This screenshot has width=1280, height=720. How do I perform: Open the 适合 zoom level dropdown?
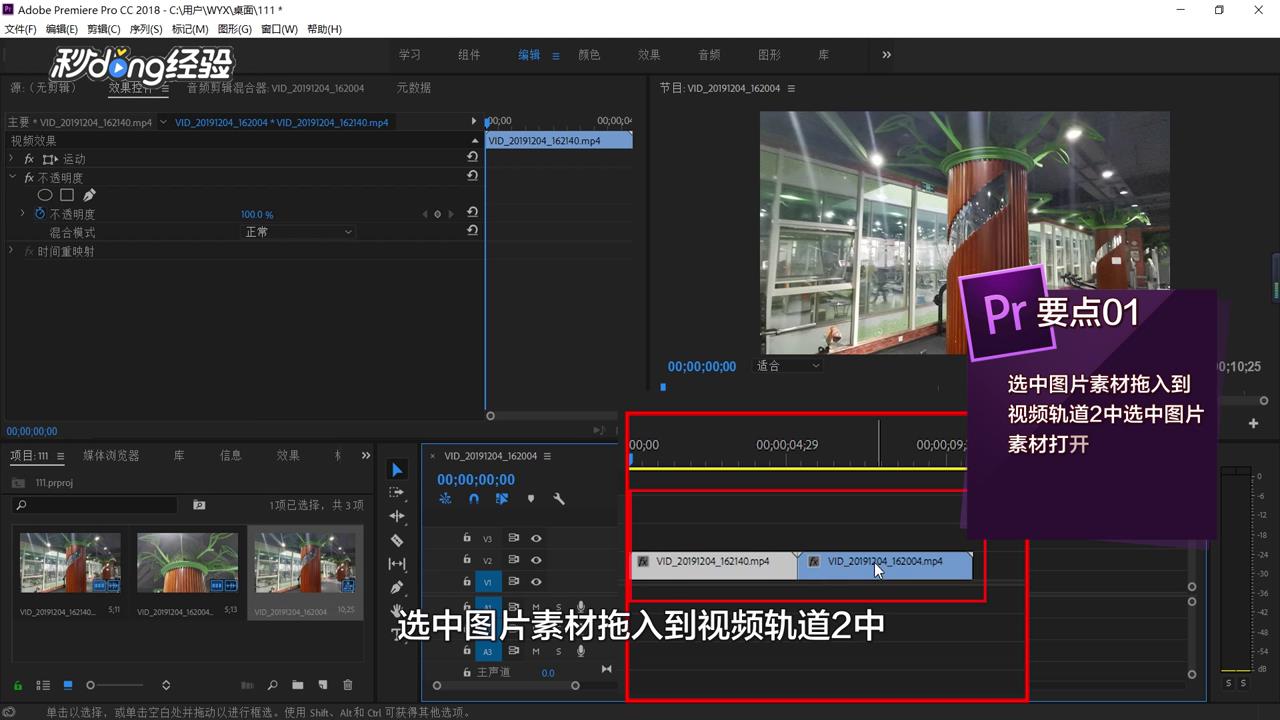tap(787, 366)
